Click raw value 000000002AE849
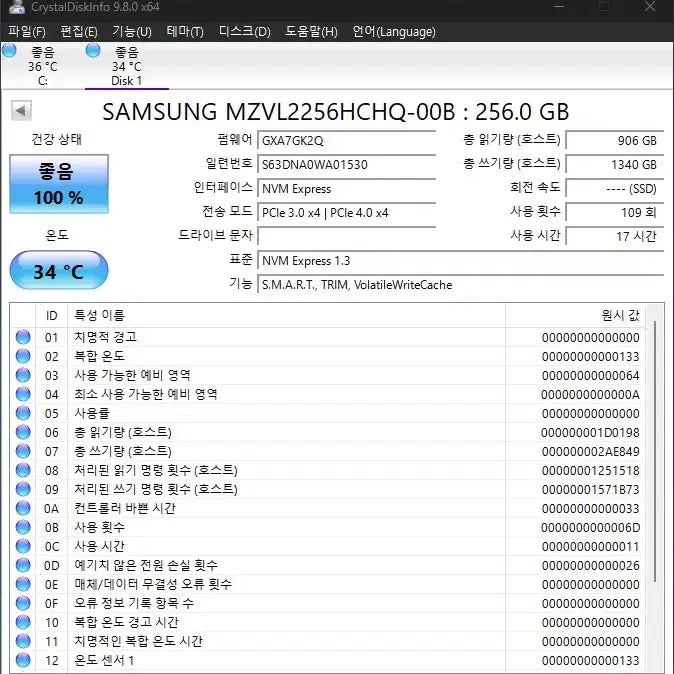The image size is (674, 674). [590, 451]
